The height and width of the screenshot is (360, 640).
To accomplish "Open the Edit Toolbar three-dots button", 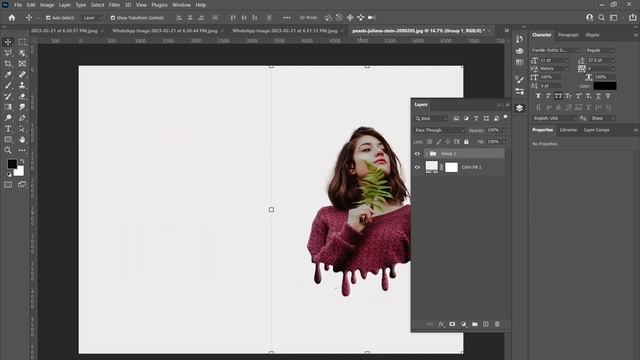I will [x=22, y=150].
